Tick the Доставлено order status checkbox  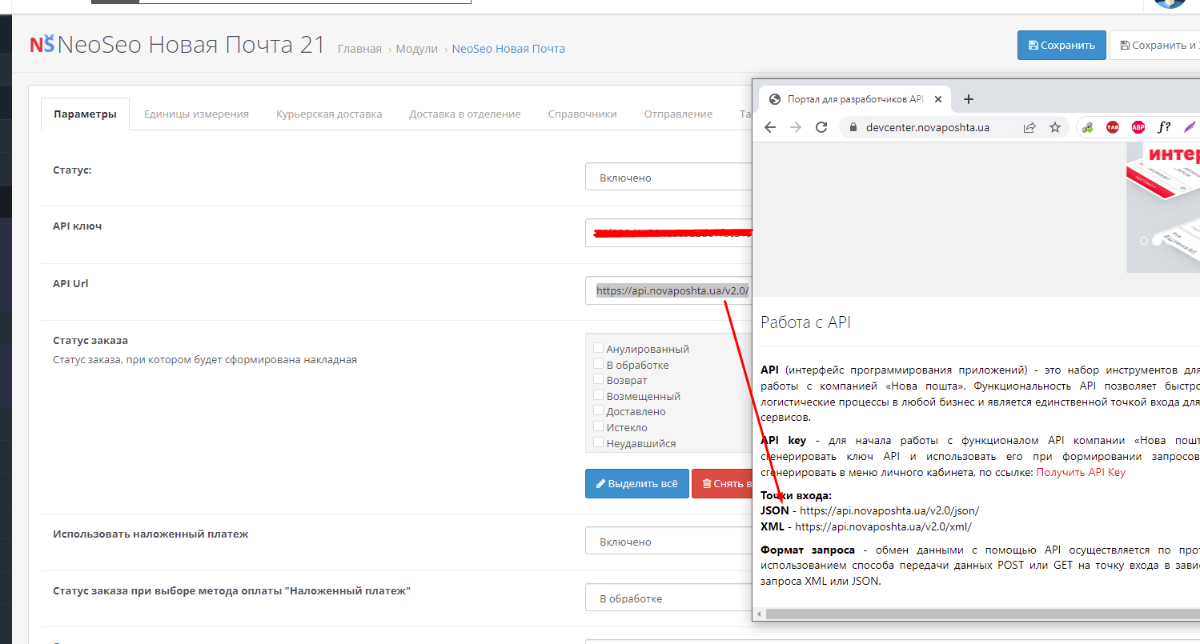point(598,411)
